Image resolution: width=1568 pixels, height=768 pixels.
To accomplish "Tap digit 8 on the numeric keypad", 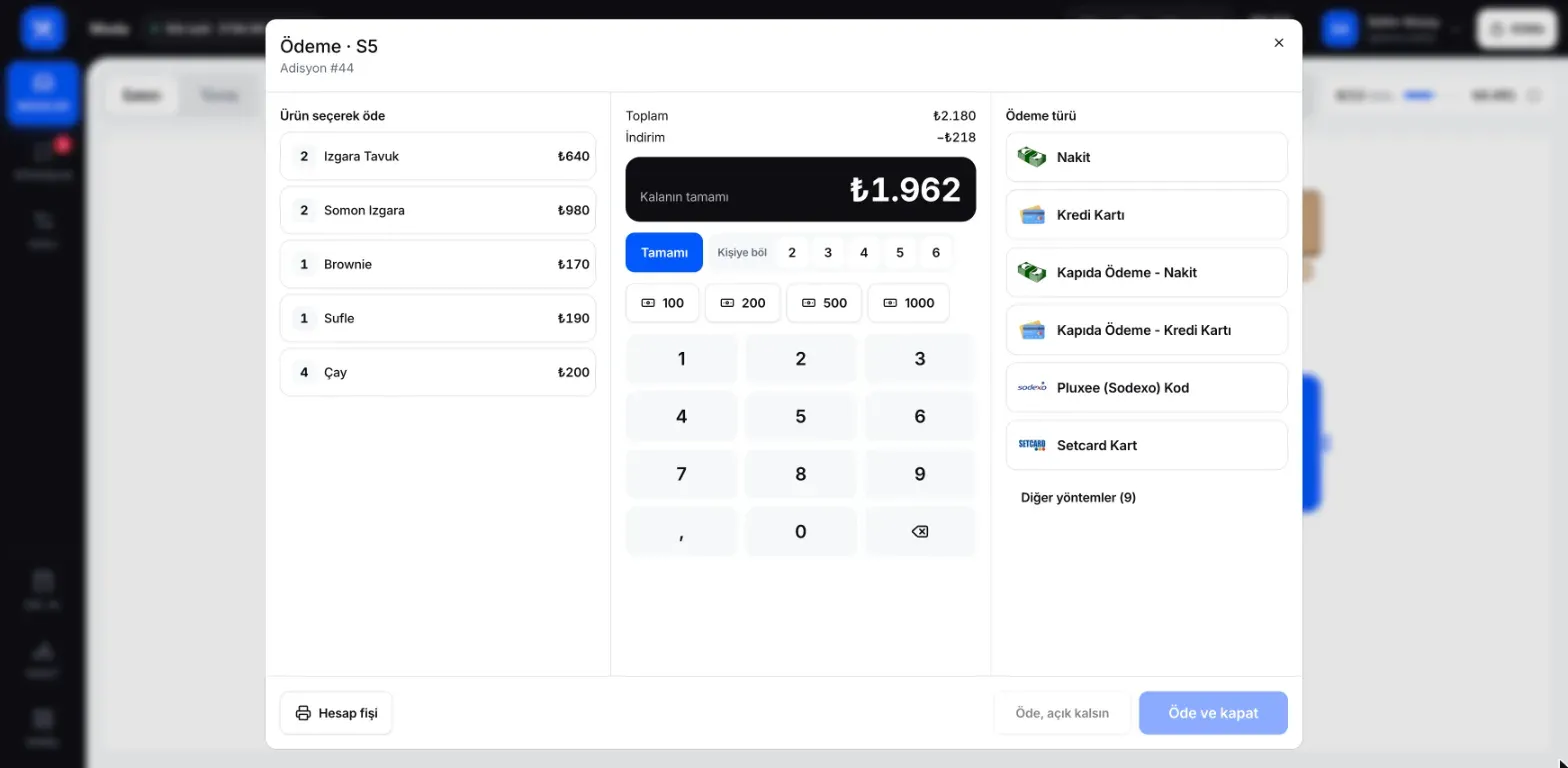I will coord(801,474).
